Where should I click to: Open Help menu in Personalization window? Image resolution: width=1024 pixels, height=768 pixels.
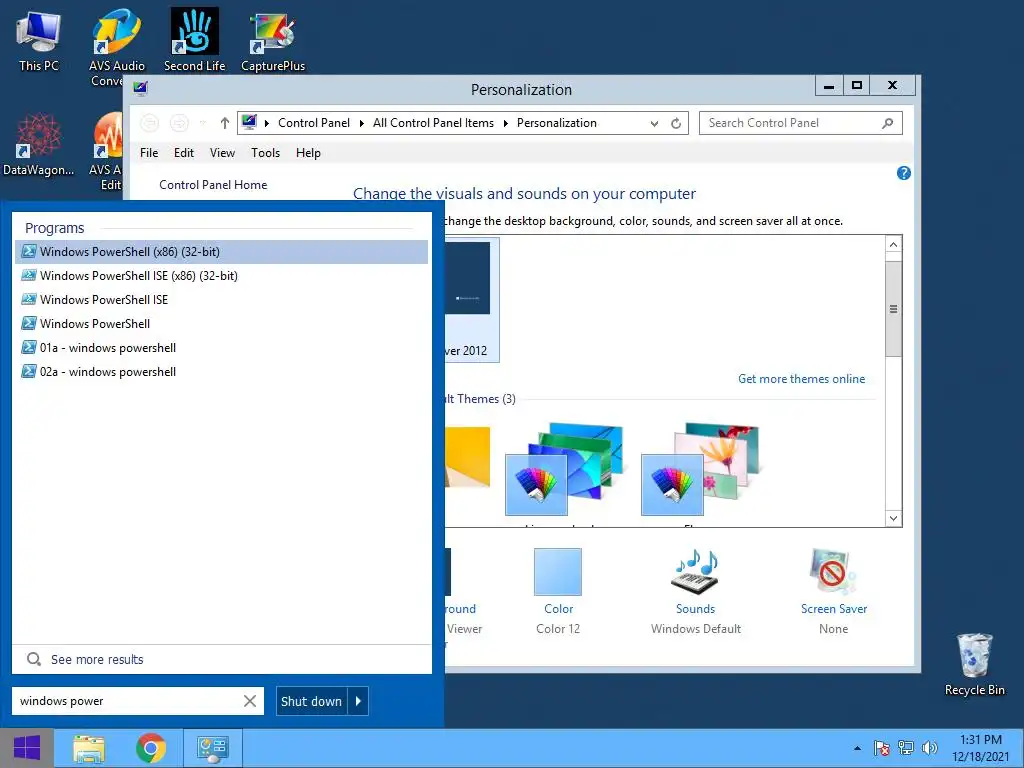pos(308,153)
